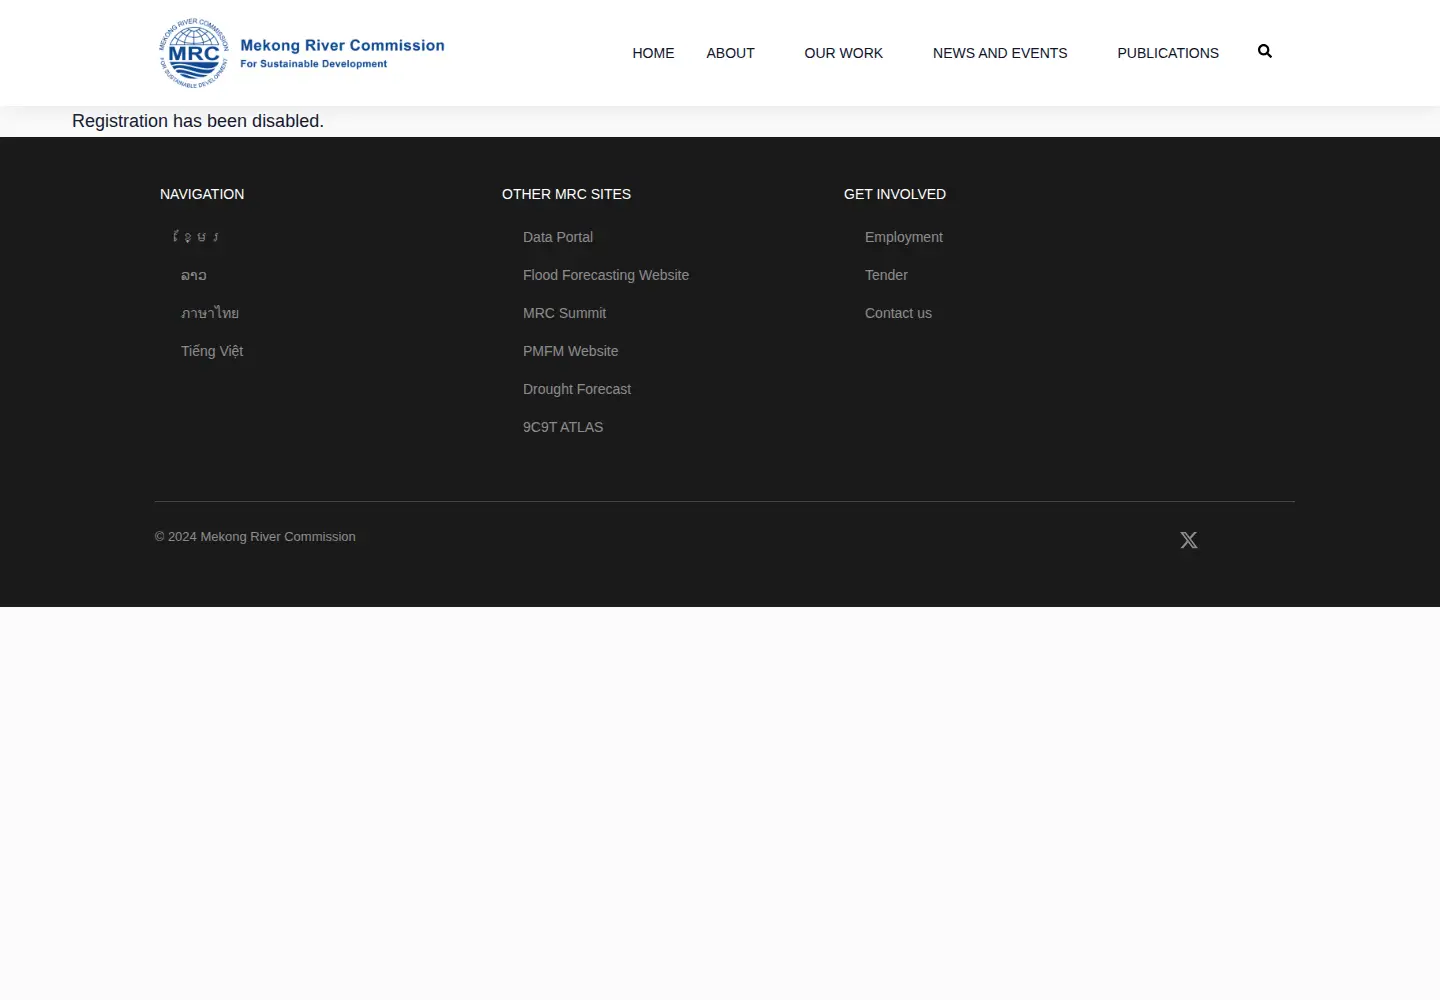This screenshot has height=1000, width=1440.
Task: Go to the HOME menu item
Action: pos(653,53)
